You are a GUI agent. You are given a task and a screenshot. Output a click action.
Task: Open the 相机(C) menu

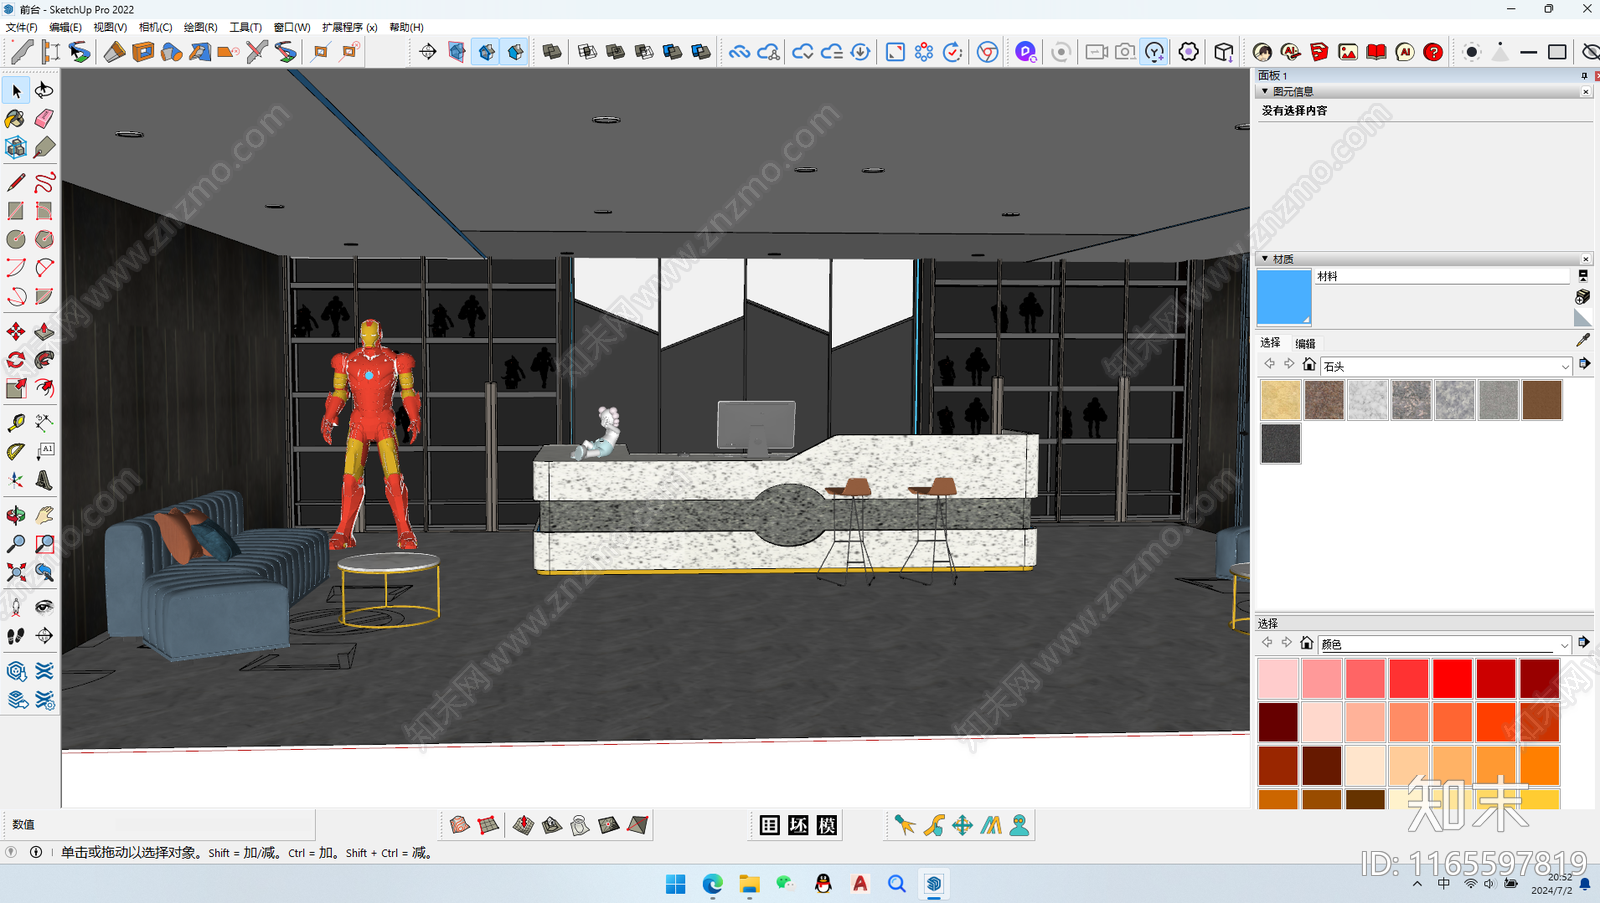point(155,27)
